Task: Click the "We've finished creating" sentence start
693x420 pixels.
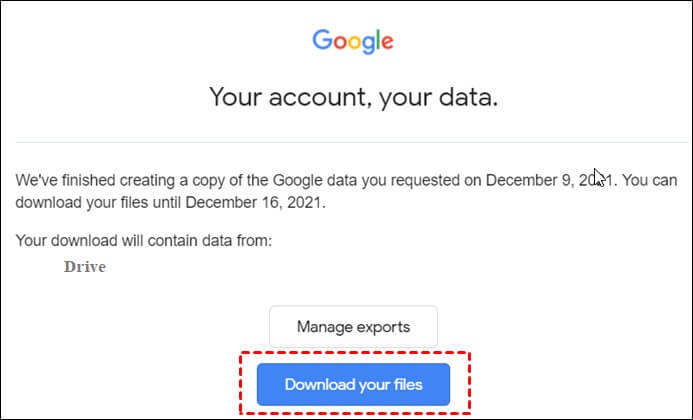Action: (82, 180)
